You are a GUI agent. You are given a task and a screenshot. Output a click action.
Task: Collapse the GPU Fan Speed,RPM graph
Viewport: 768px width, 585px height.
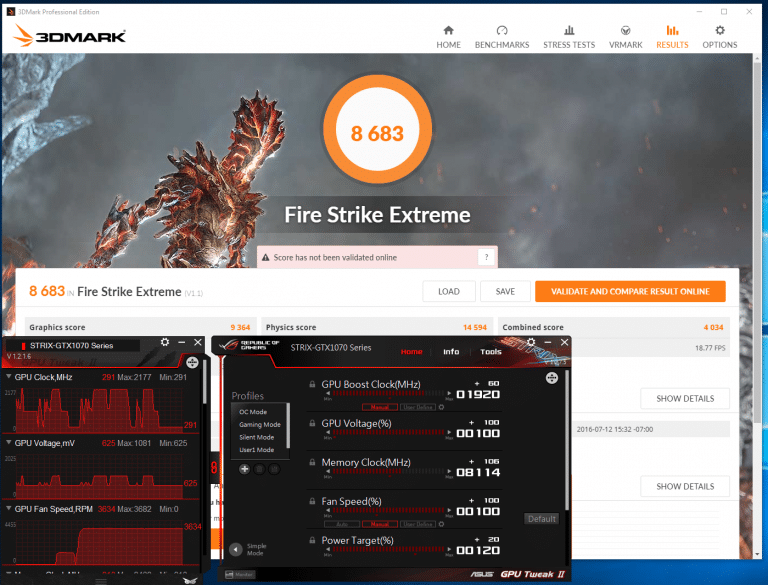pos(8,509)
